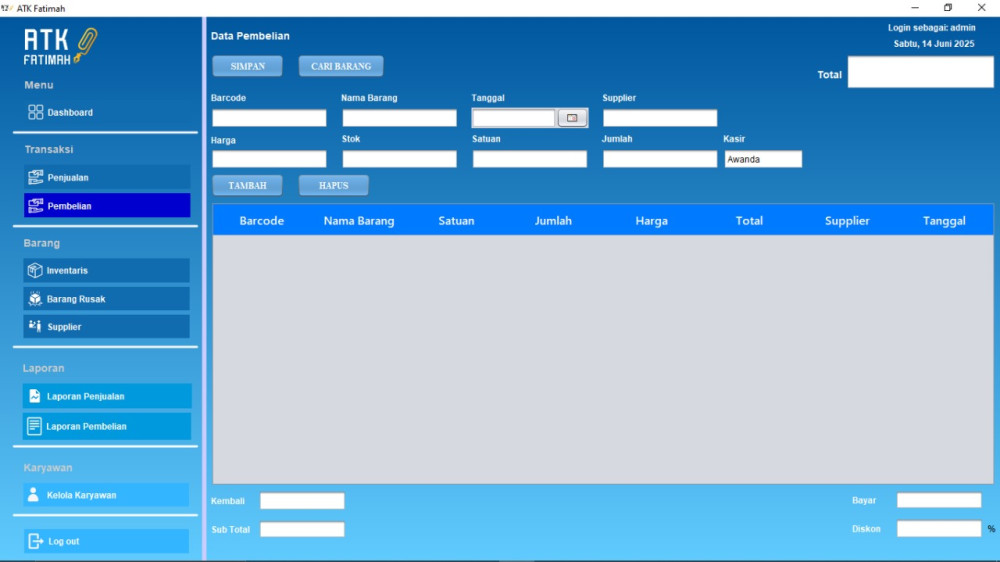Click the Laporan Penjualan chart icon
This screenshot has width=1000, height=562.
click(34, 396)
